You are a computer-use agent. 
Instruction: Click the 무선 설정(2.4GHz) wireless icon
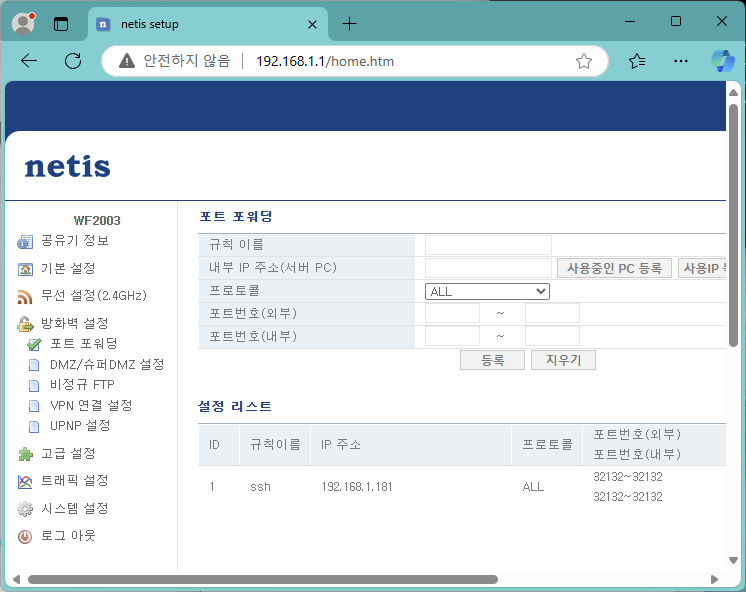tap(26, 297)
